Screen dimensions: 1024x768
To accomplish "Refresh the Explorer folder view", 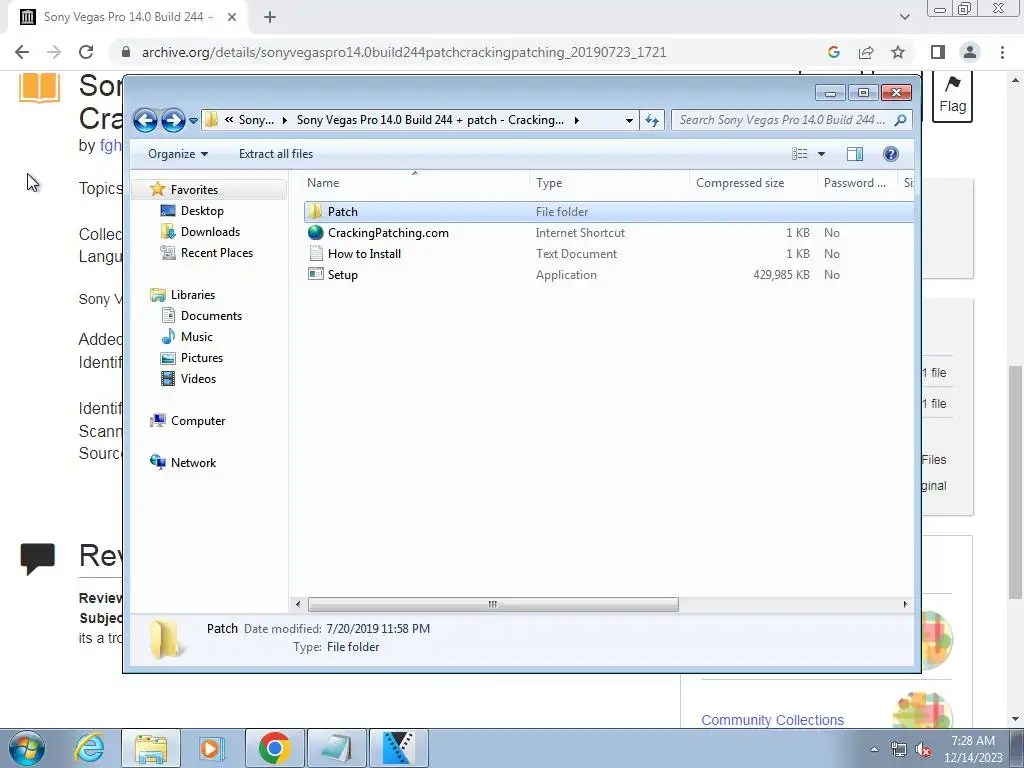I will pyautogui.click(x=652, y=120).
